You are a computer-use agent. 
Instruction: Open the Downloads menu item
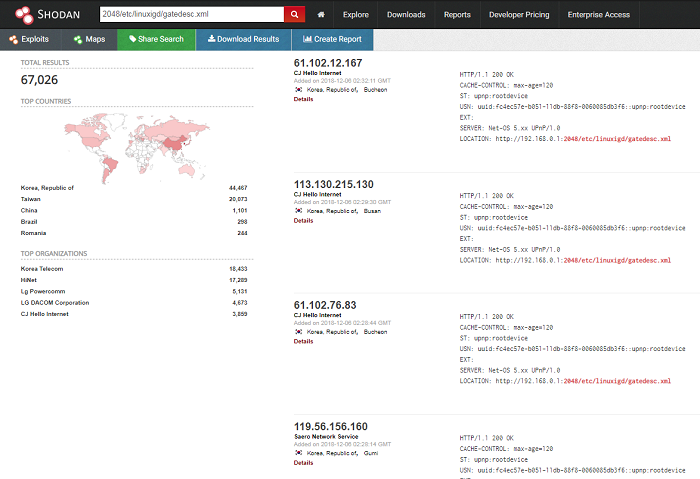pos(406,15)
